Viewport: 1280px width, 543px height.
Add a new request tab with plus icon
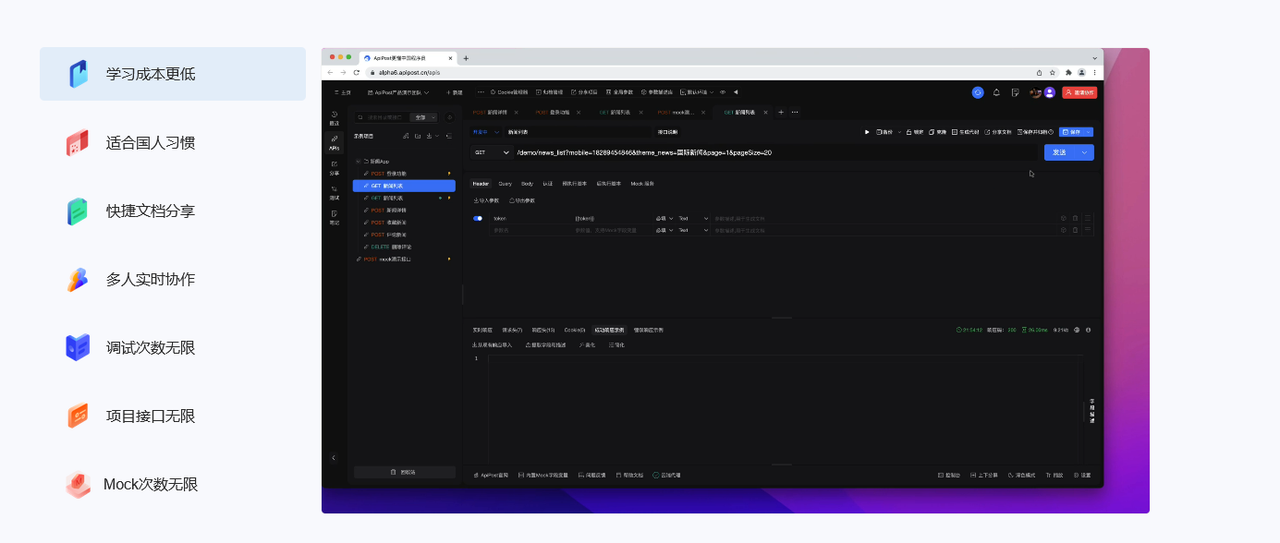point(781,112)
